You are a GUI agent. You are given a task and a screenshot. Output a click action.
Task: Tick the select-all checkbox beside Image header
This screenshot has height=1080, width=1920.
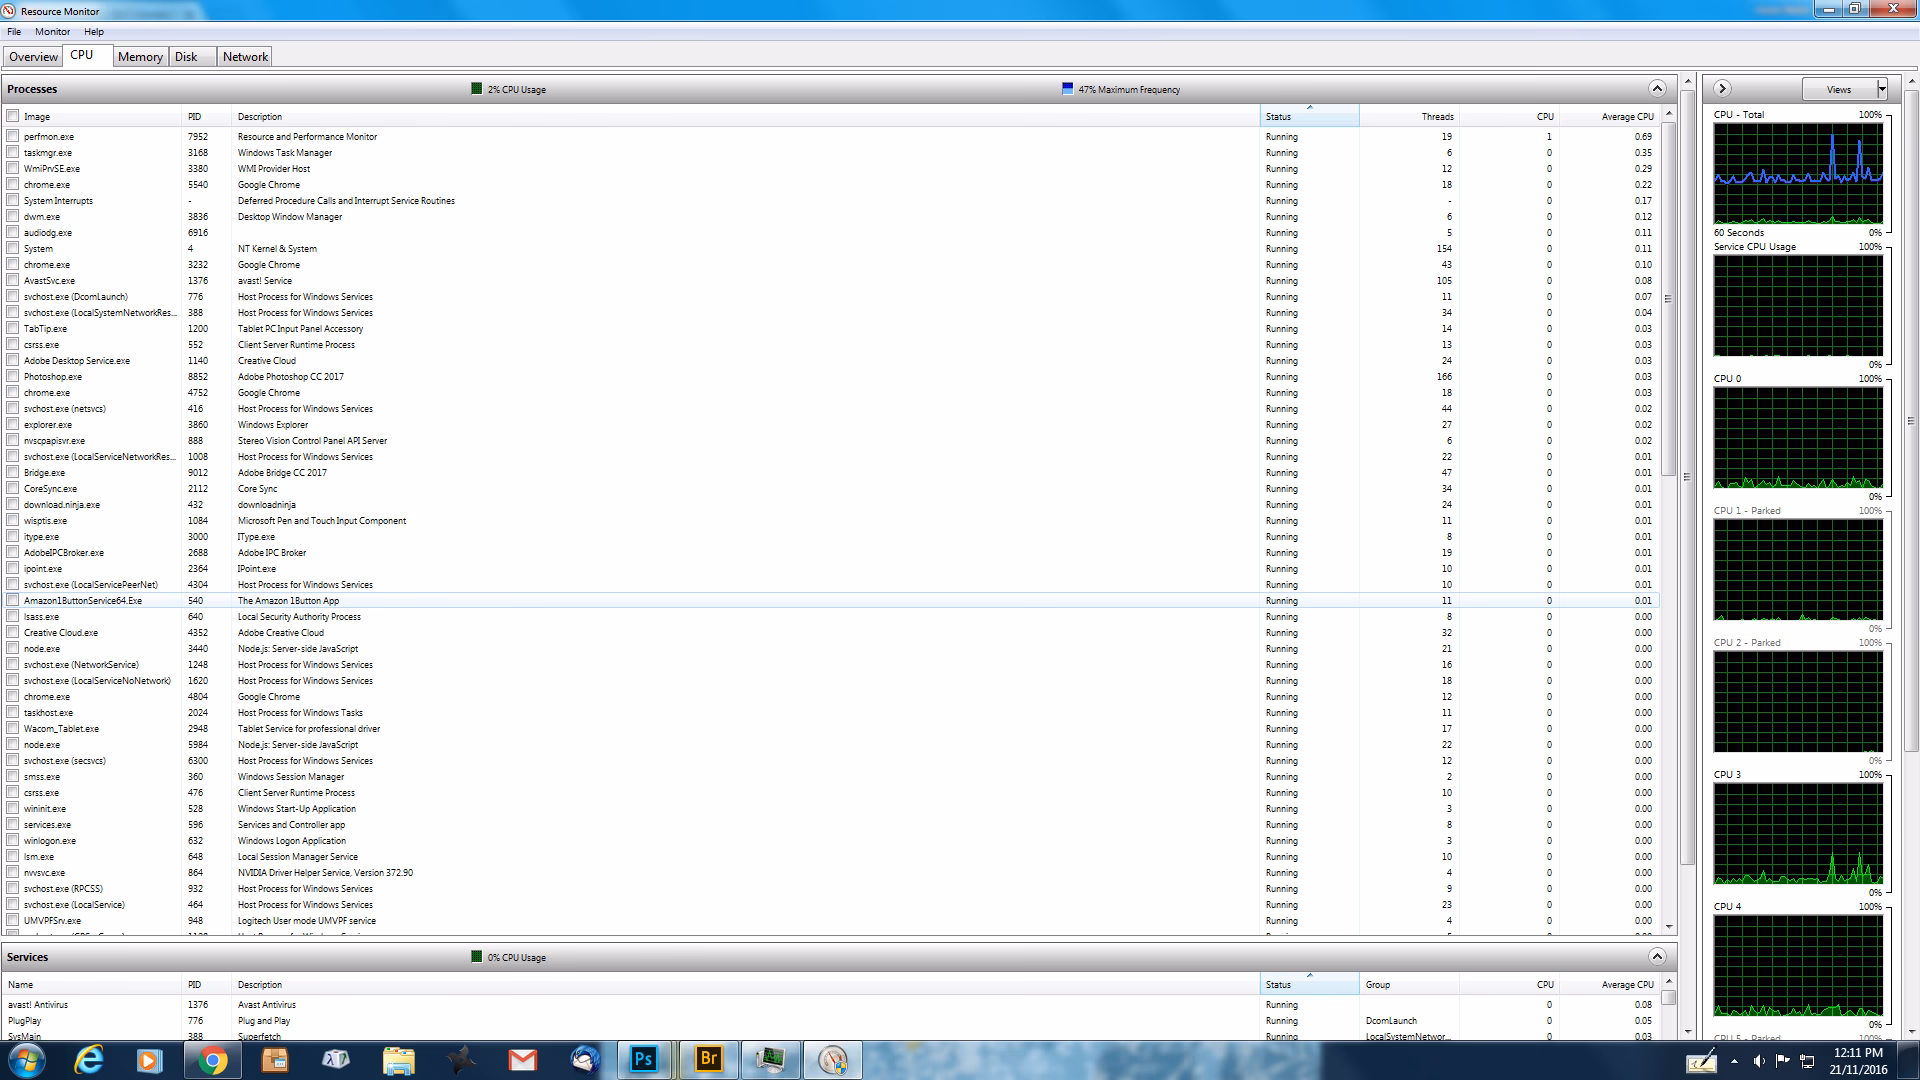[x=13, y=116]
